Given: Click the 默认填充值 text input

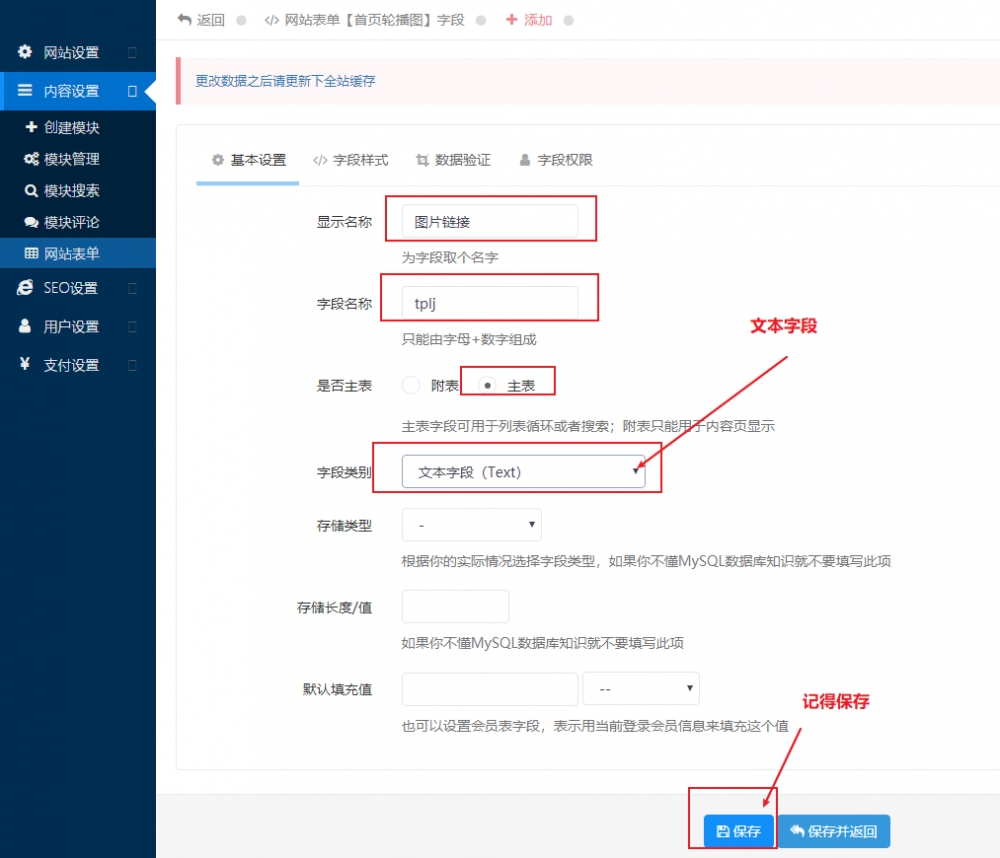Looking at the screenshot, I should (490, 689).
